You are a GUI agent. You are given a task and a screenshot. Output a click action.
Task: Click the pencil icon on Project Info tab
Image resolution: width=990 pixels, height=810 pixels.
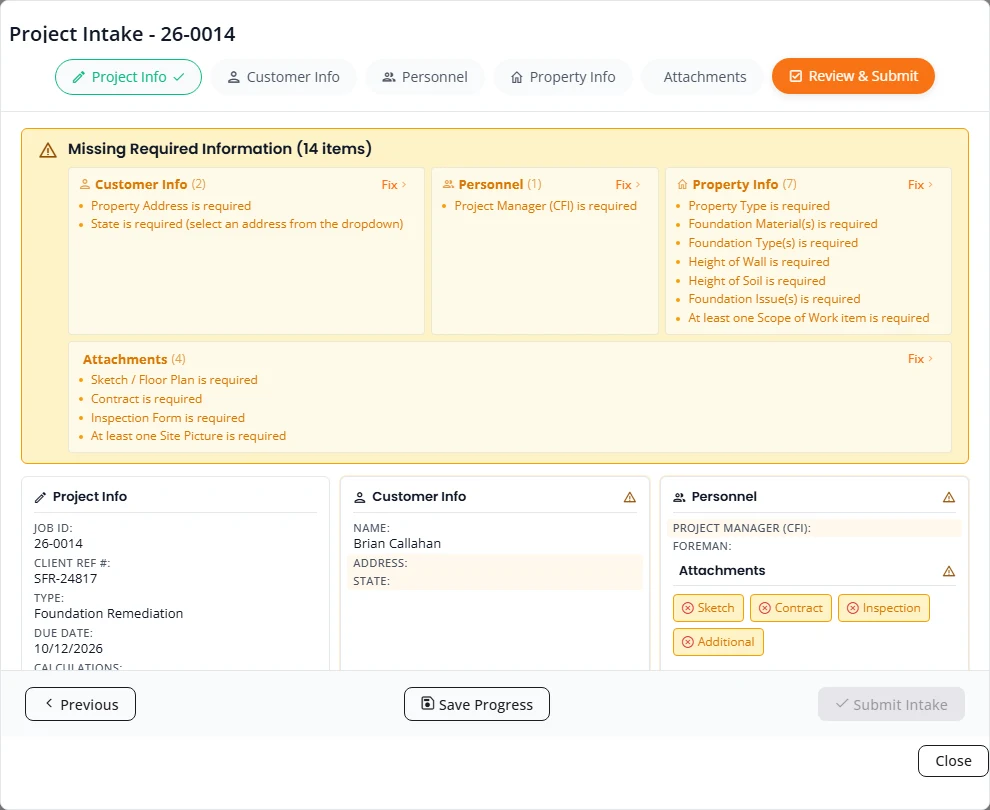click(x=78, y=77)
